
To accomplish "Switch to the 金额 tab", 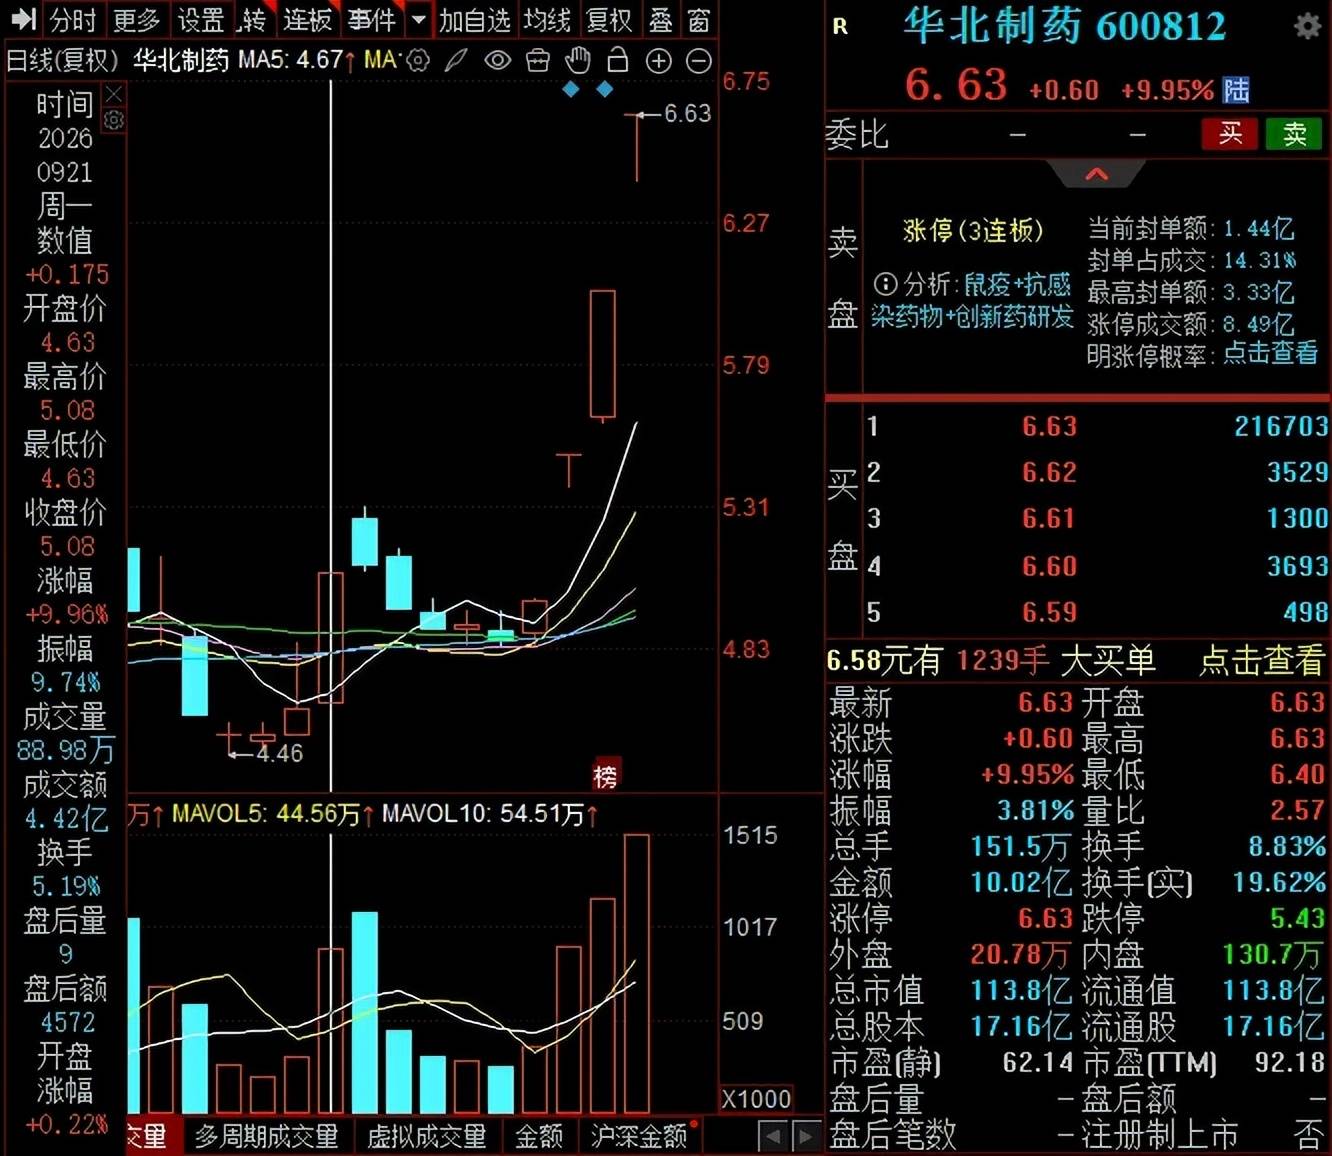I will point(539,1136).
